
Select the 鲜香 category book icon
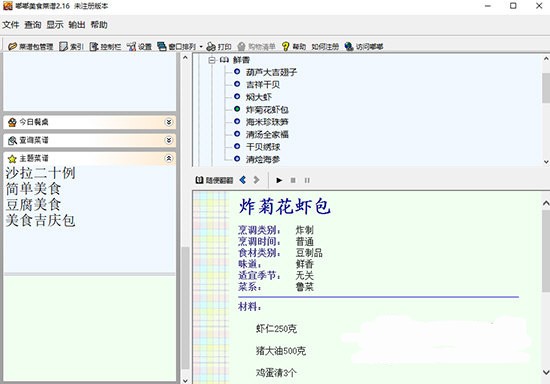[224, 60]
